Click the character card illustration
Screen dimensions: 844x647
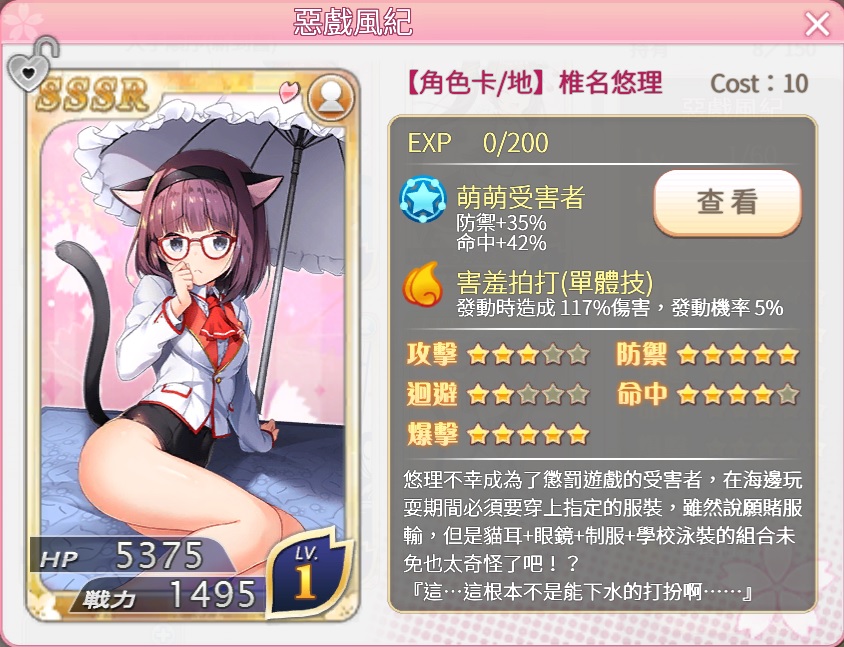coord(193,344)
